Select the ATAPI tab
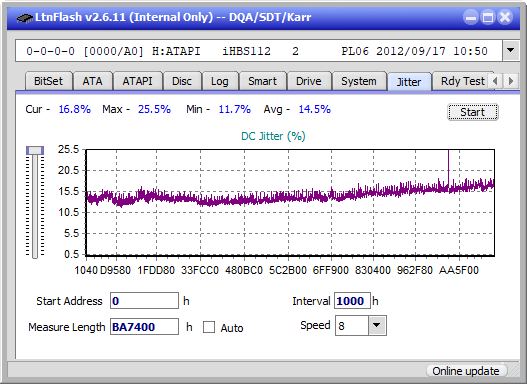527x384 pixels. (137, 81)
